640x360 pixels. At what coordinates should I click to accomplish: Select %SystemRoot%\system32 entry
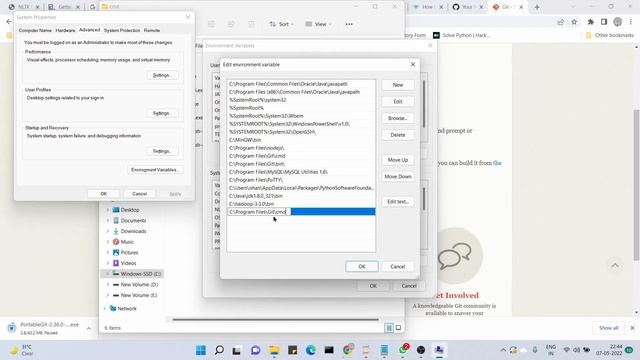coord(301,100)
